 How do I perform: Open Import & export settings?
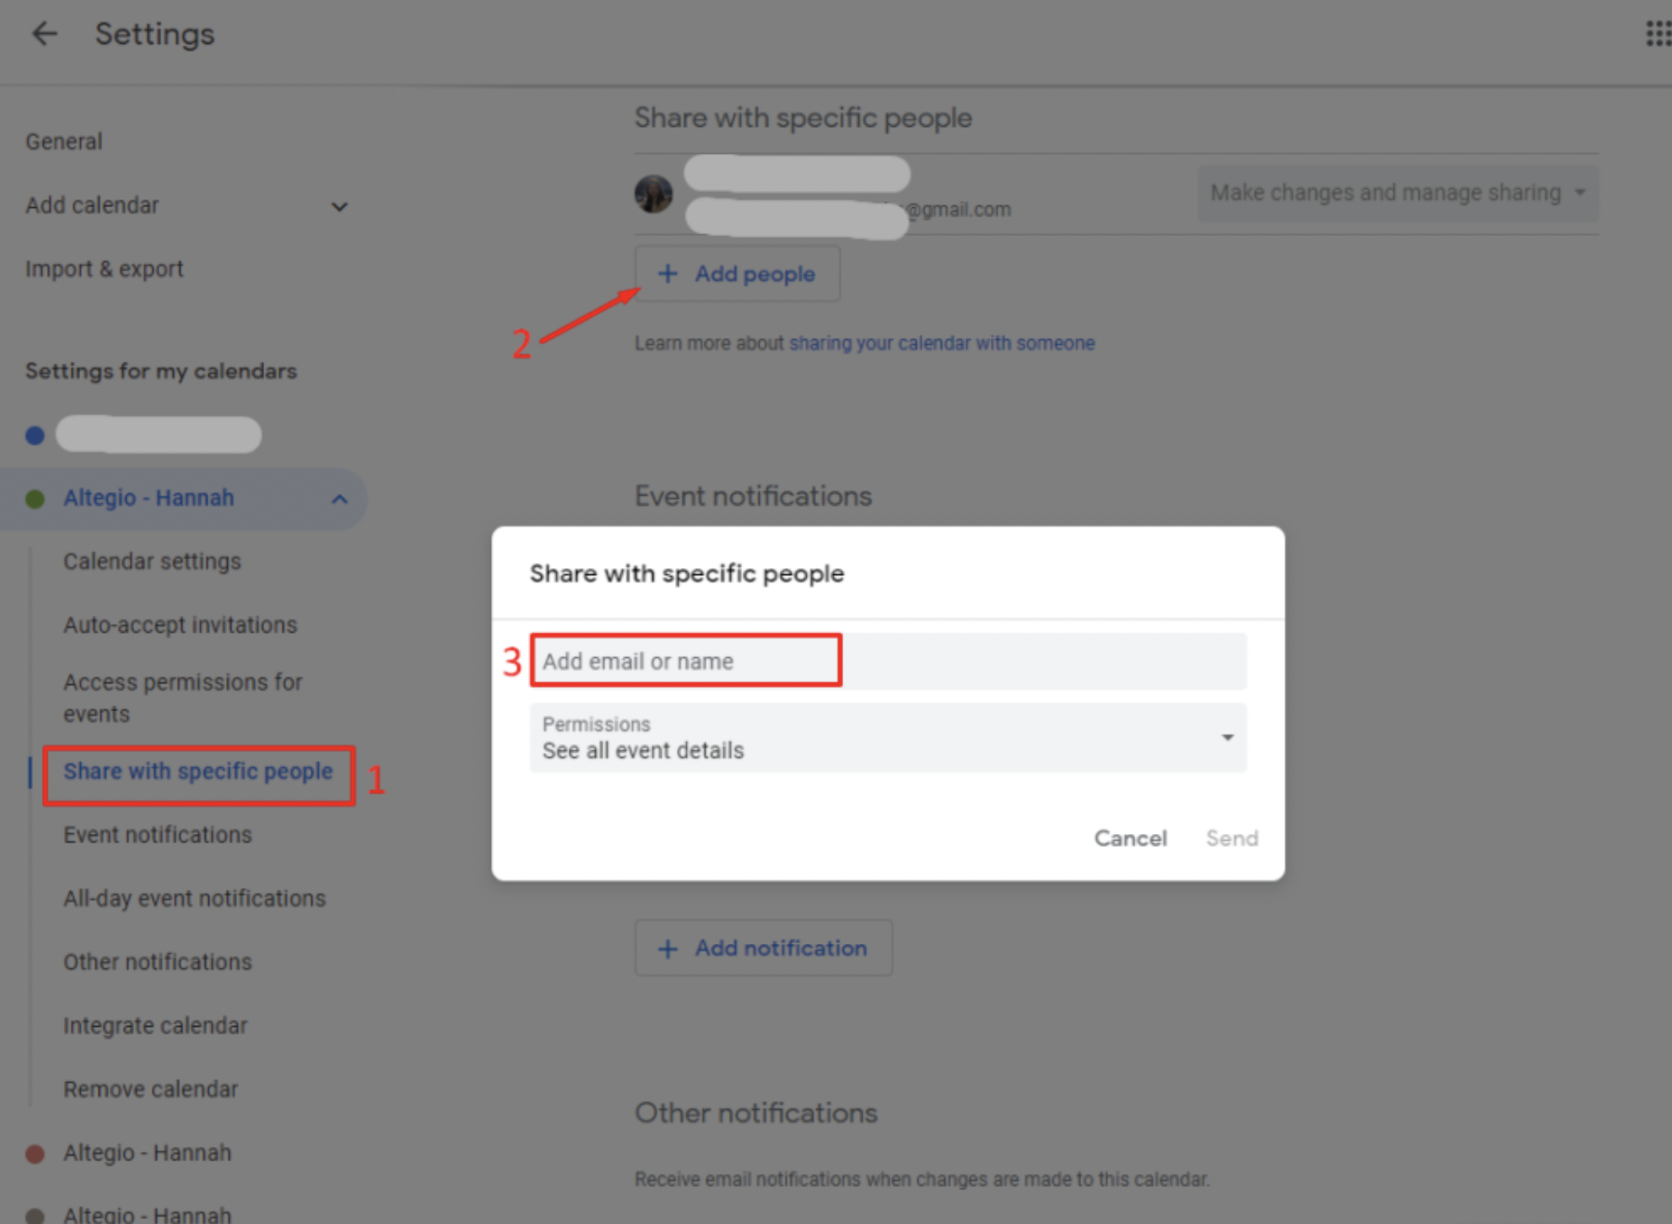pos(105,269)
